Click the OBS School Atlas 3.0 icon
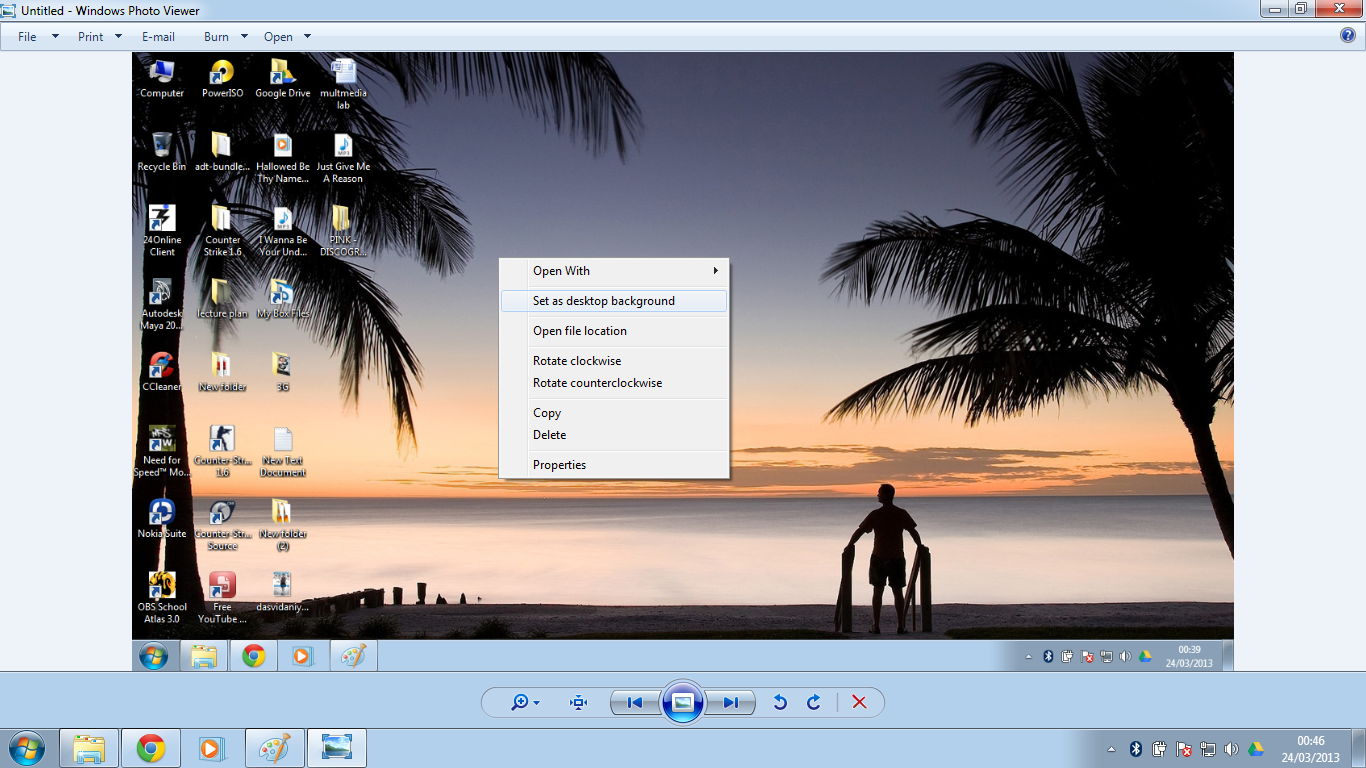This screenshot has height=768, width=1366. [x=161, y=598]
